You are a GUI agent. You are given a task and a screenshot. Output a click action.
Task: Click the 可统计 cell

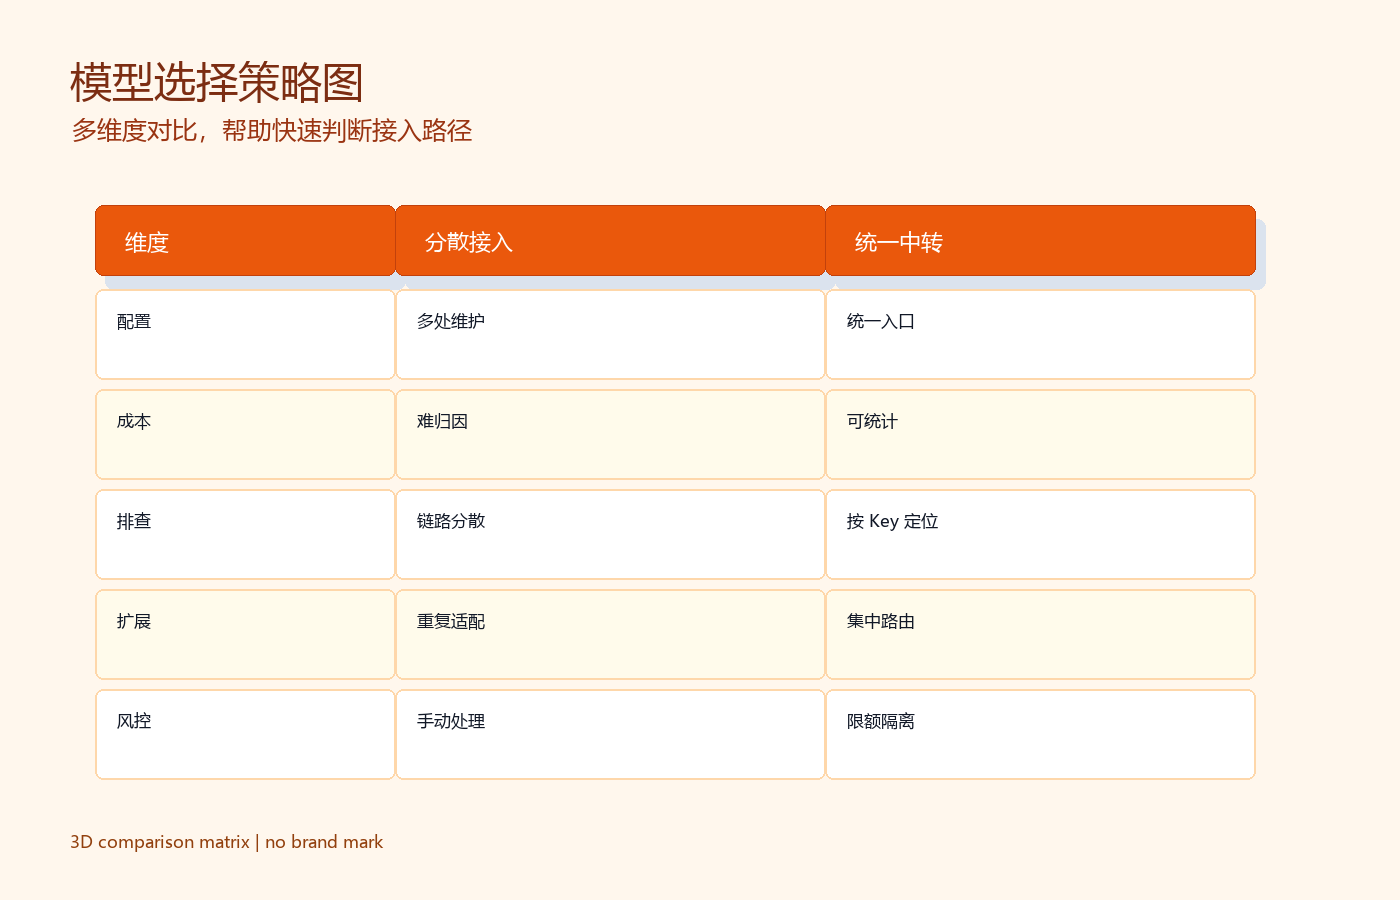pos(1040,434)
